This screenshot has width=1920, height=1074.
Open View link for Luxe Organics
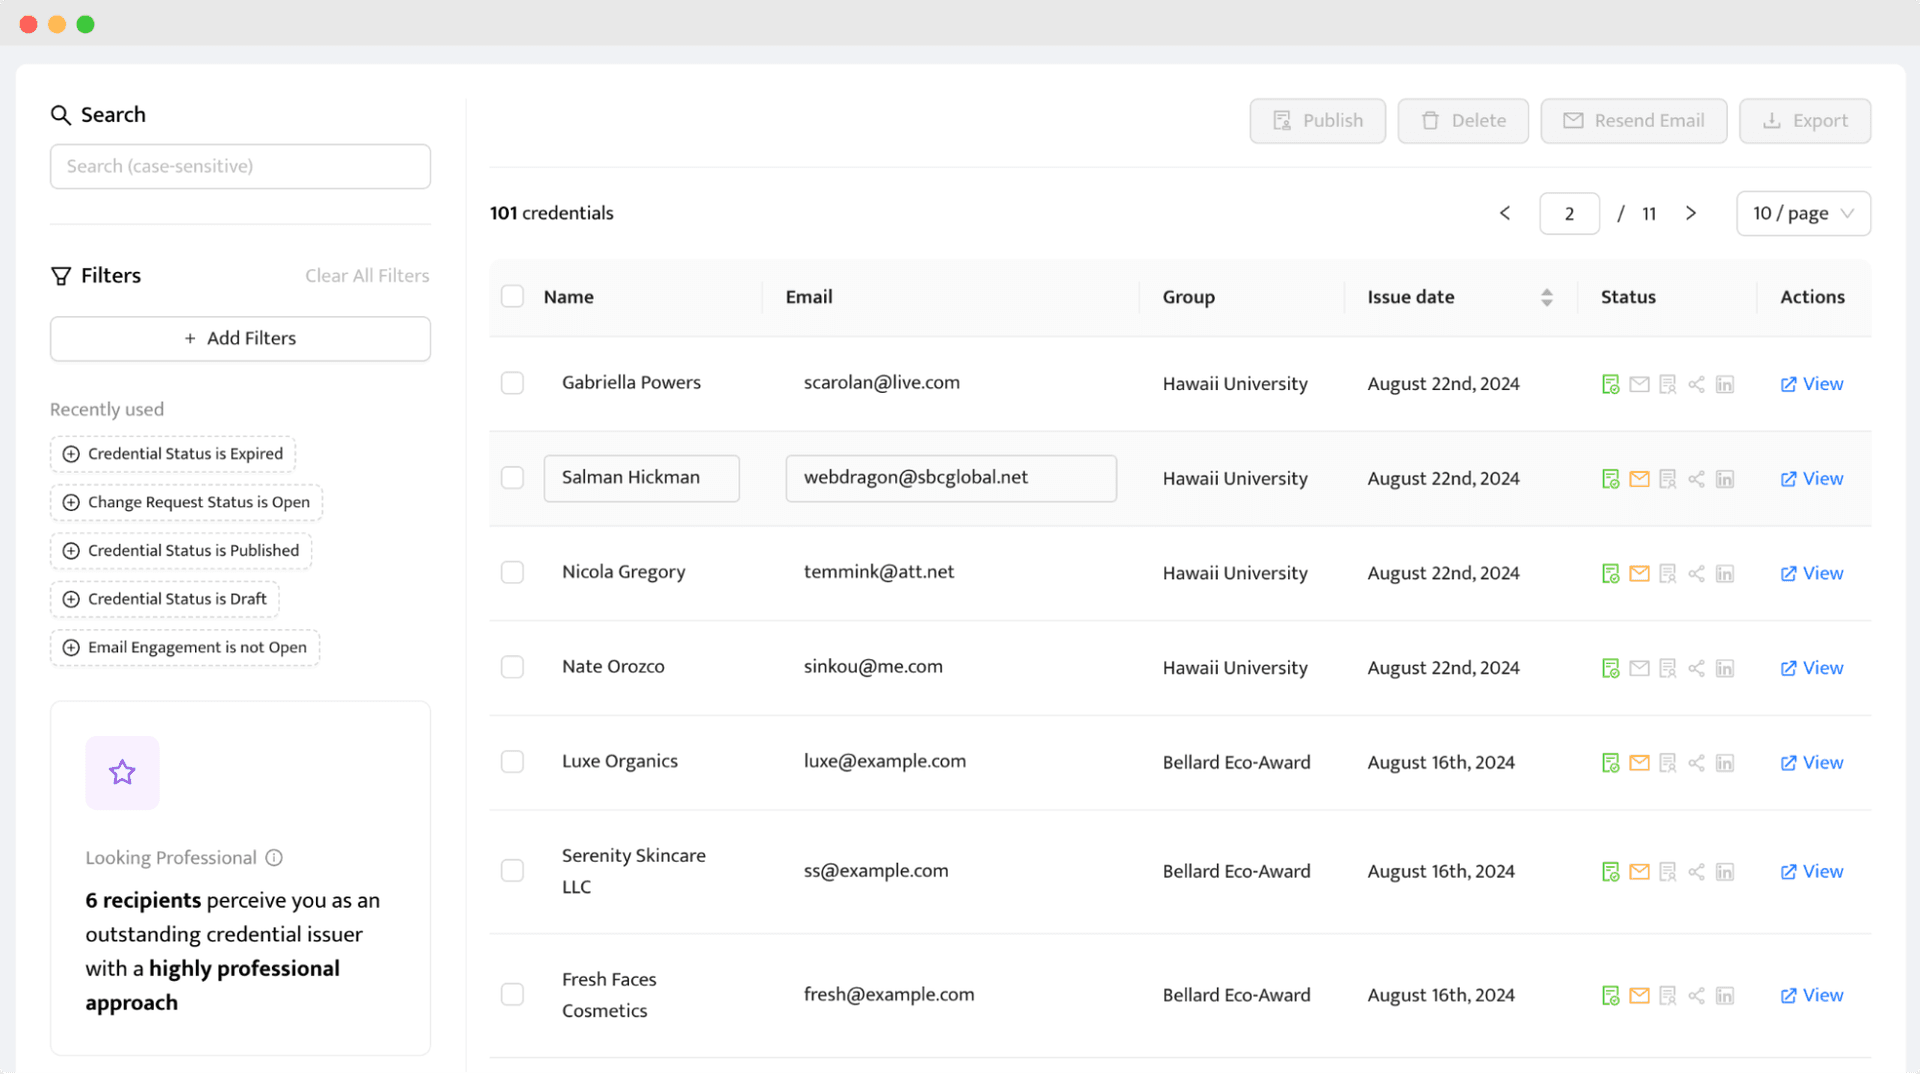click(x=1812, y=763)
